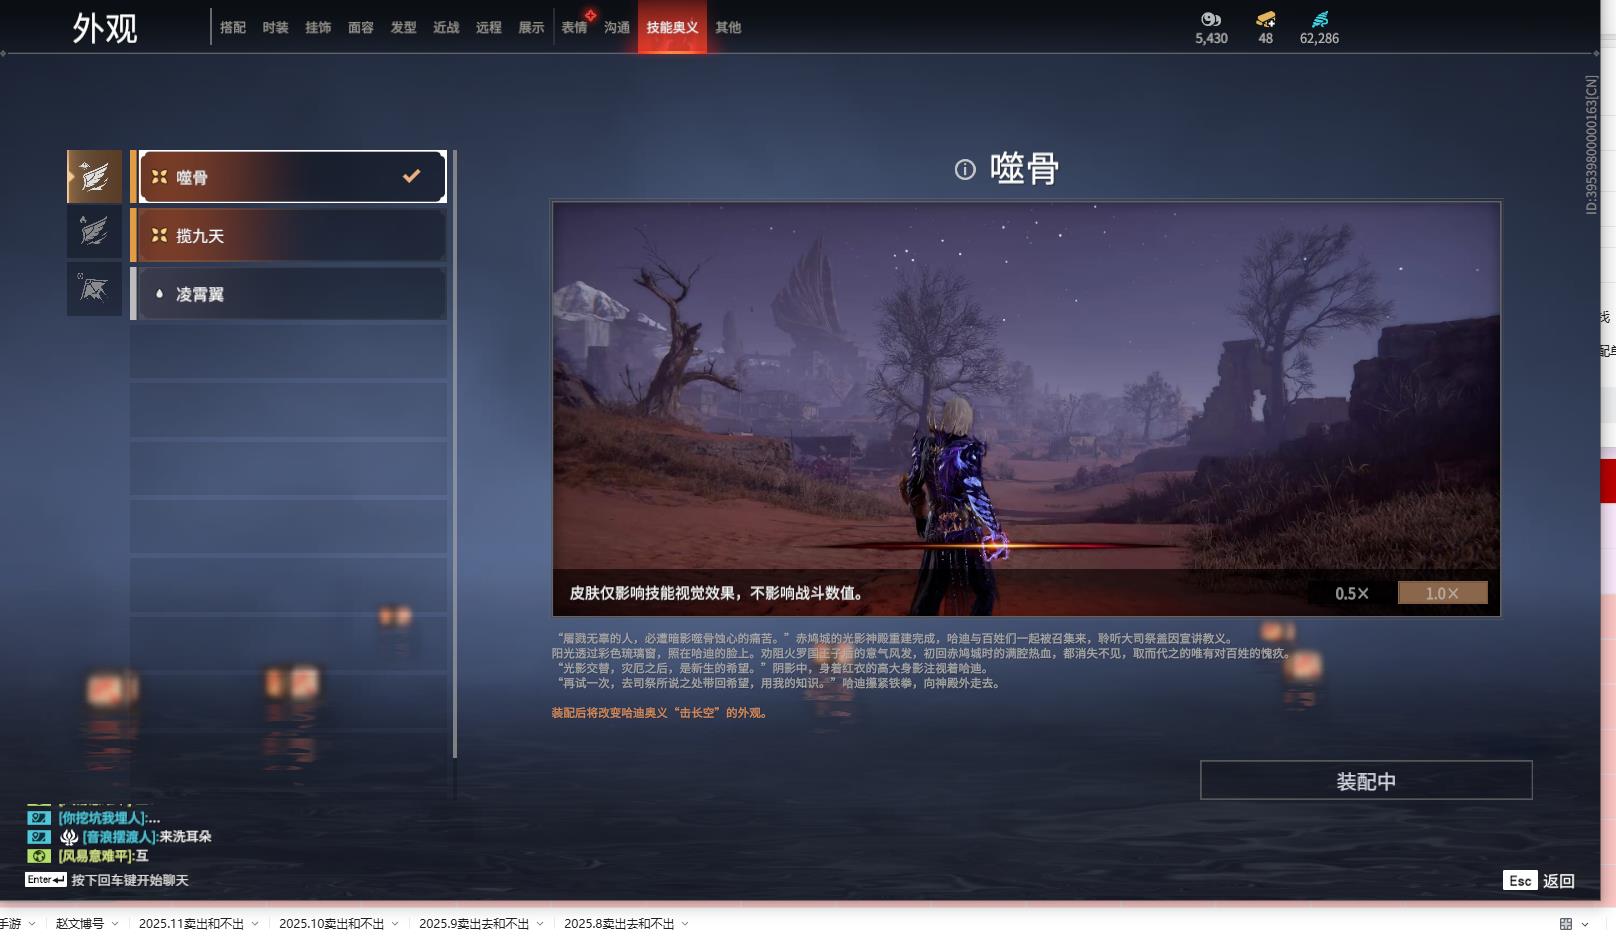1616x939 pixels.
Task: Click the 装配中 button
Action: [x=1366, y=781]
